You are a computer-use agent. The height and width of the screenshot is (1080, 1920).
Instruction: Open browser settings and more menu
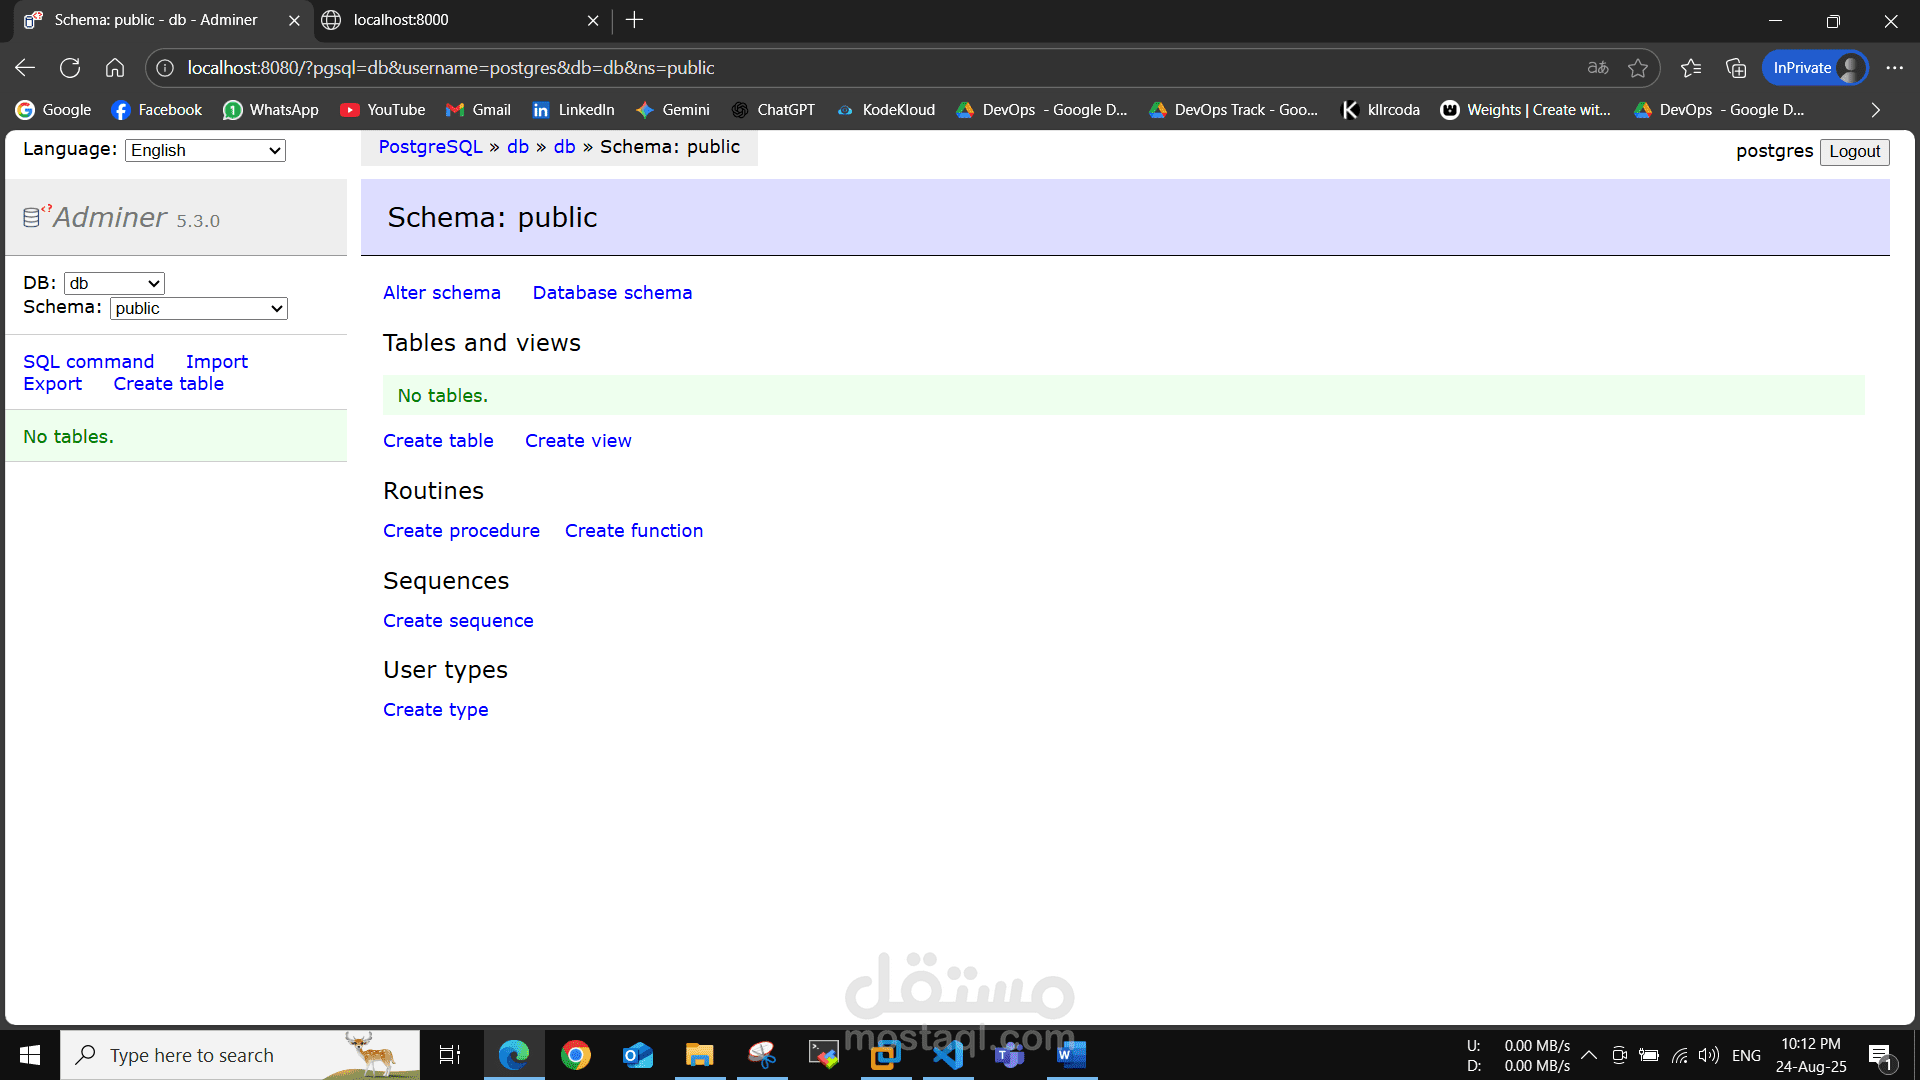[1894, 68]
